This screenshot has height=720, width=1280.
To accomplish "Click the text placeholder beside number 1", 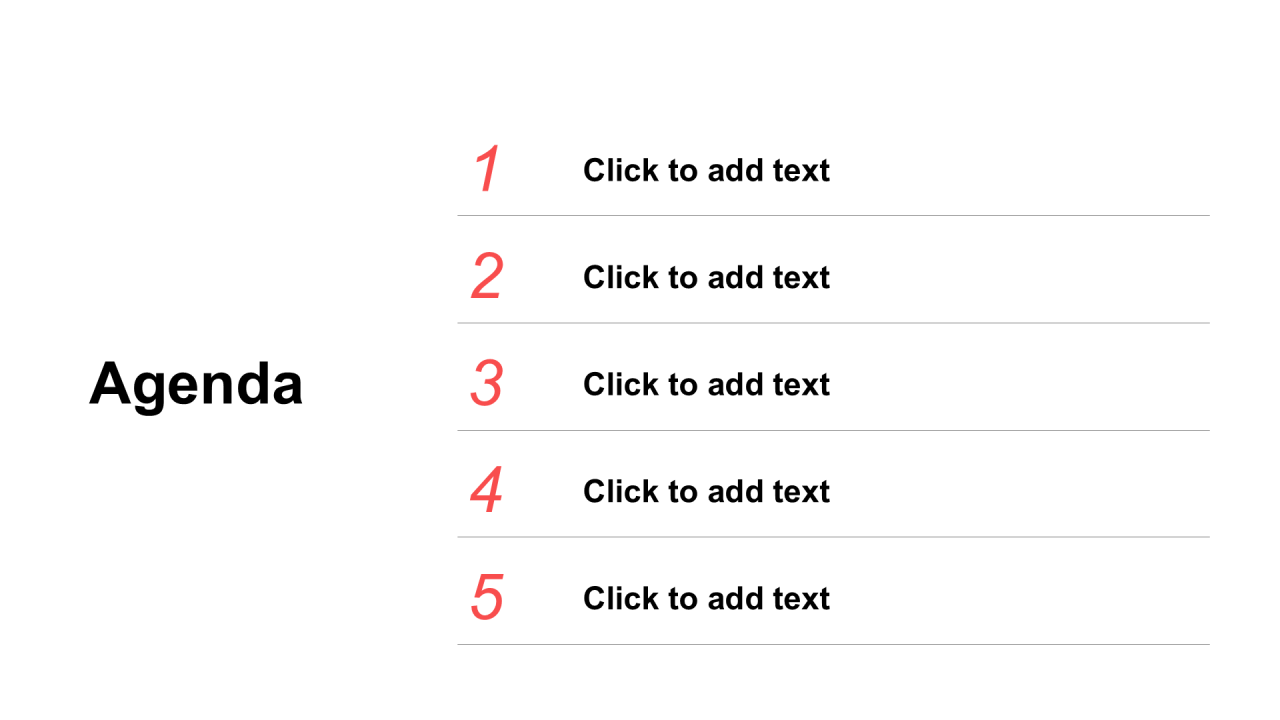I will tap(706, 170).
